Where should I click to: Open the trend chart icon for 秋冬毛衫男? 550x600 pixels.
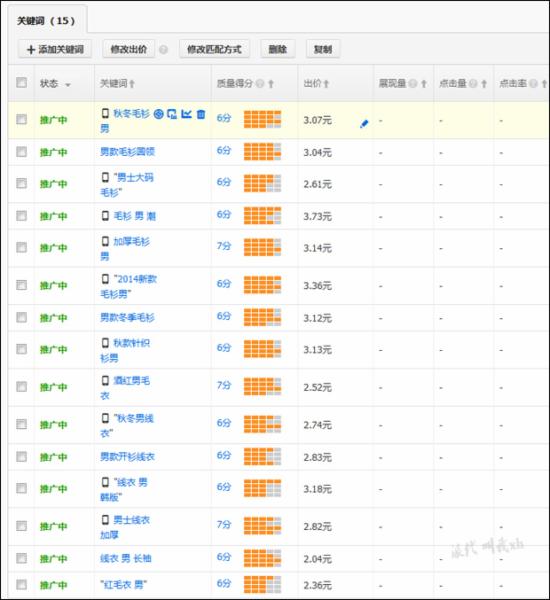186,114
